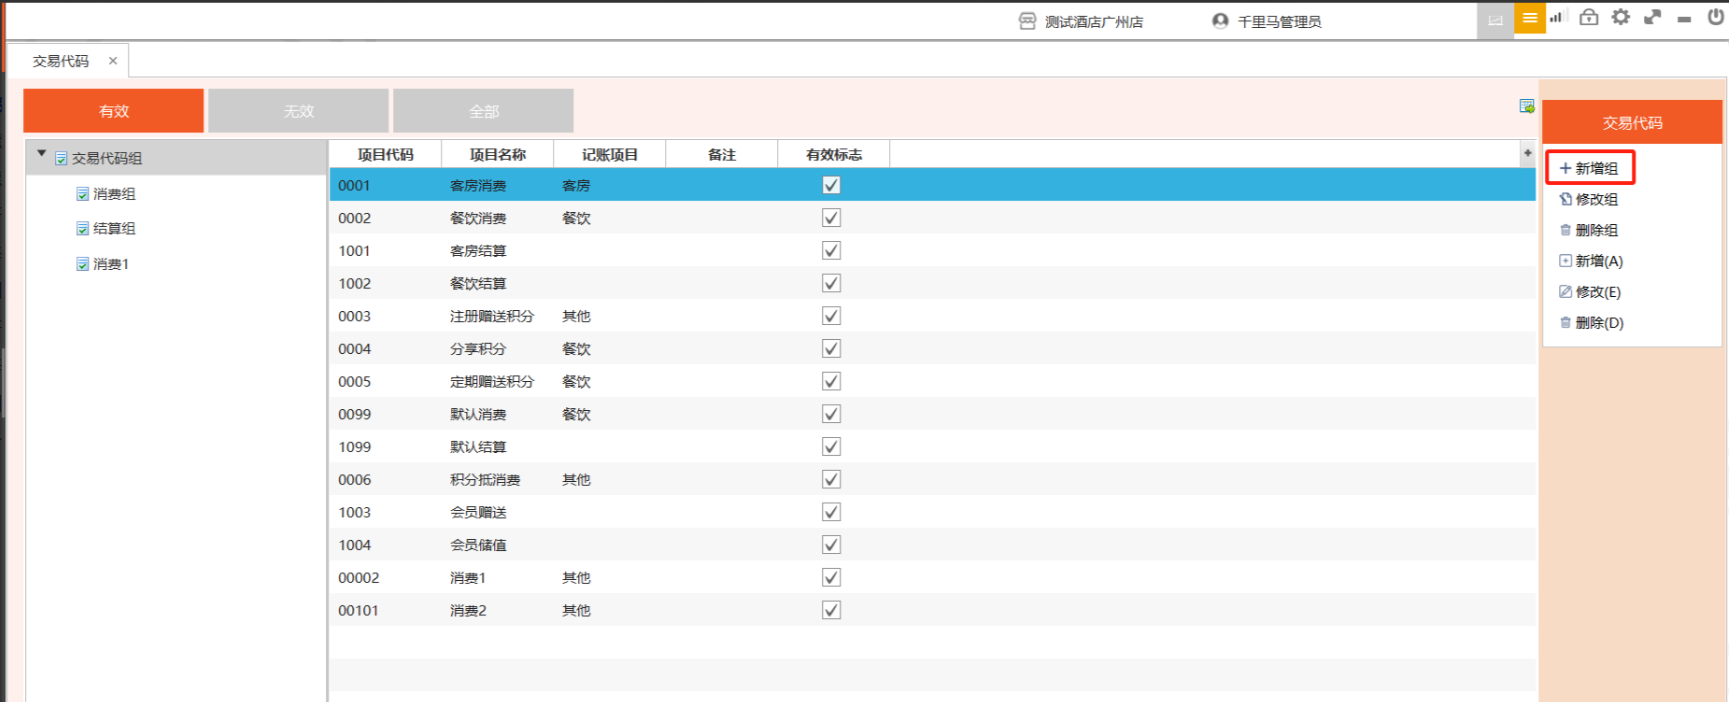Collapse the 交易代码组 tree node
The height and width of the screenshot is (702, 1729).
tap(41, 154)
